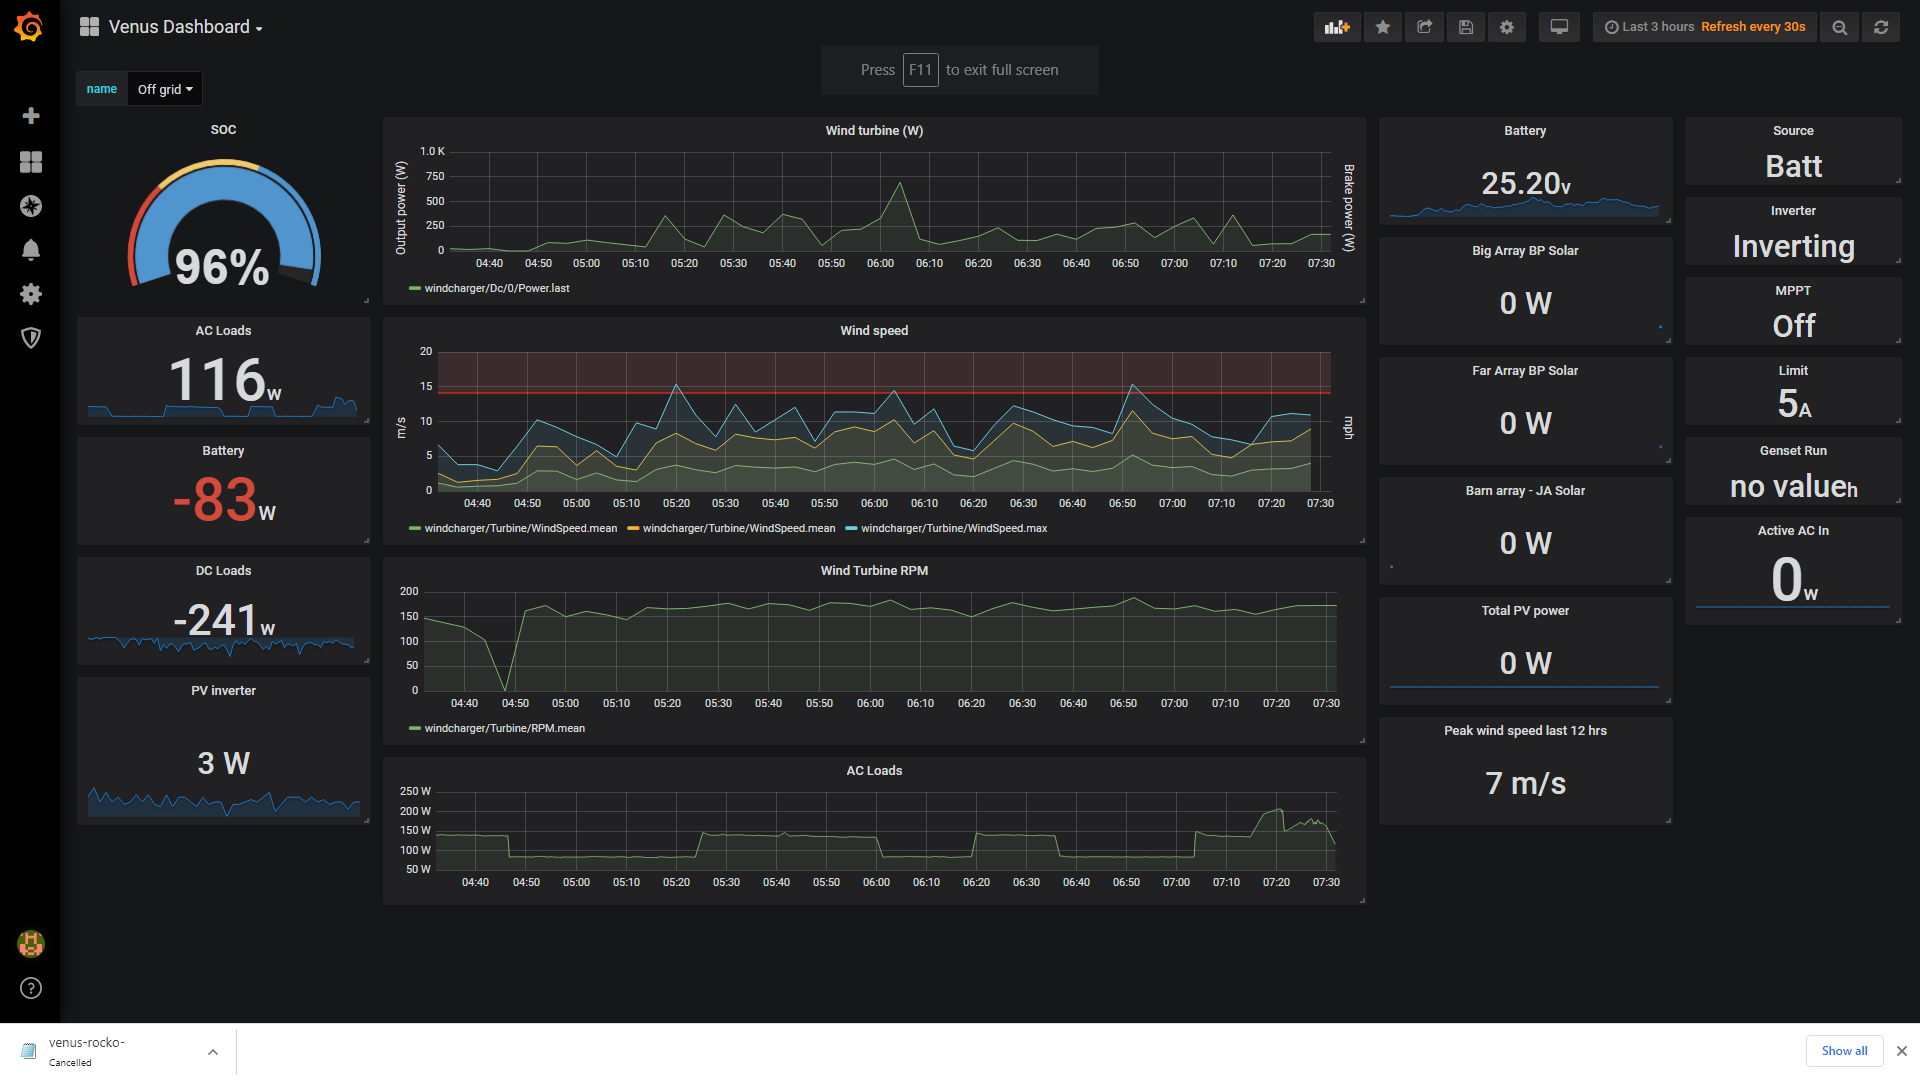Open the Dashboards grid icon in sidebar

31,162
